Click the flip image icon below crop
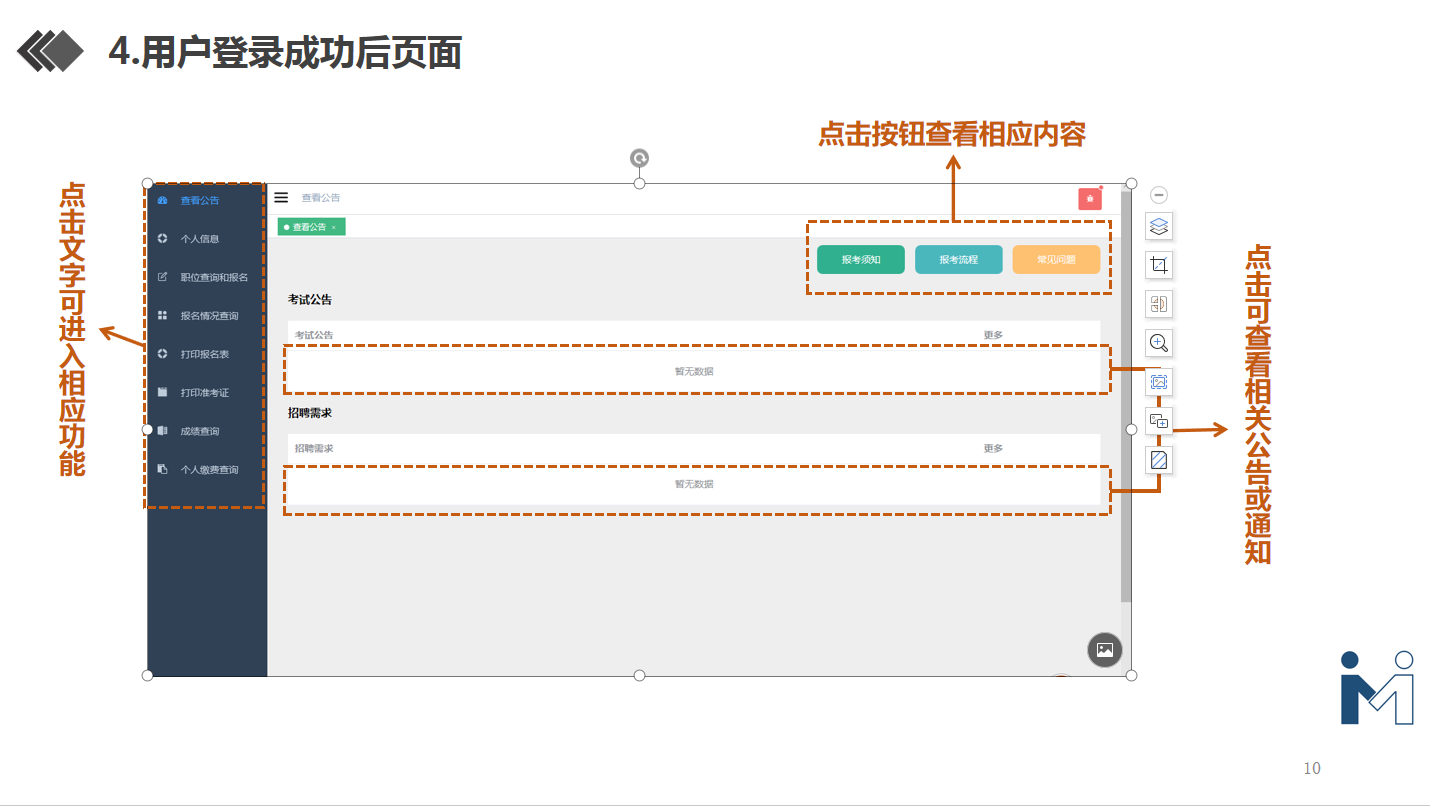 tap(1159, 304)
